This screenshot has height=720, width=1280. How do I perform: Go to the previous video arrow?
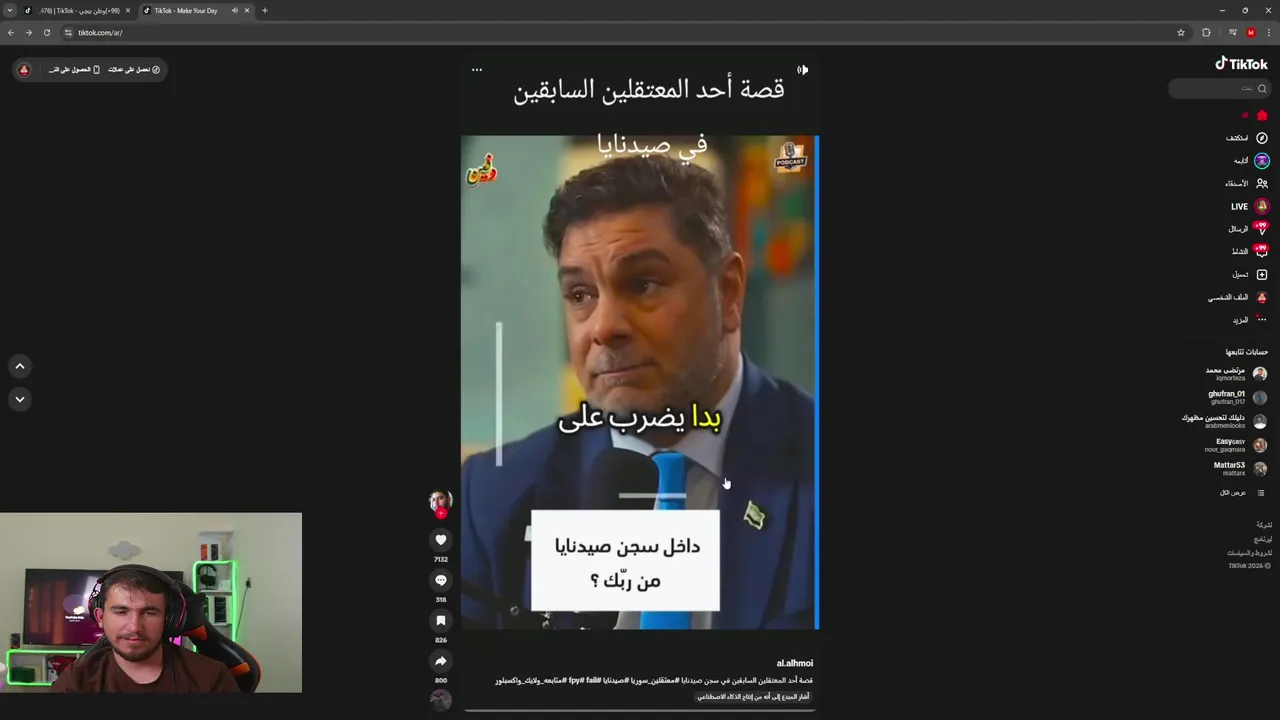tap(20, 366)
